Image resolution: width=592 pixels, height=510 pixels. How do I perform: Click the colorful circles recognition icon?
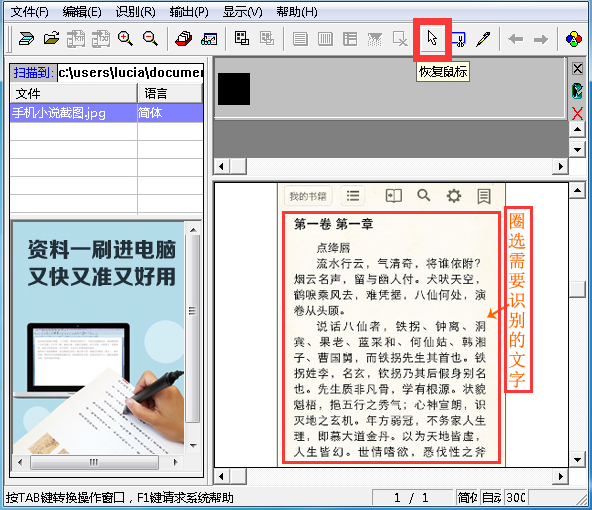tap(574, 39)
